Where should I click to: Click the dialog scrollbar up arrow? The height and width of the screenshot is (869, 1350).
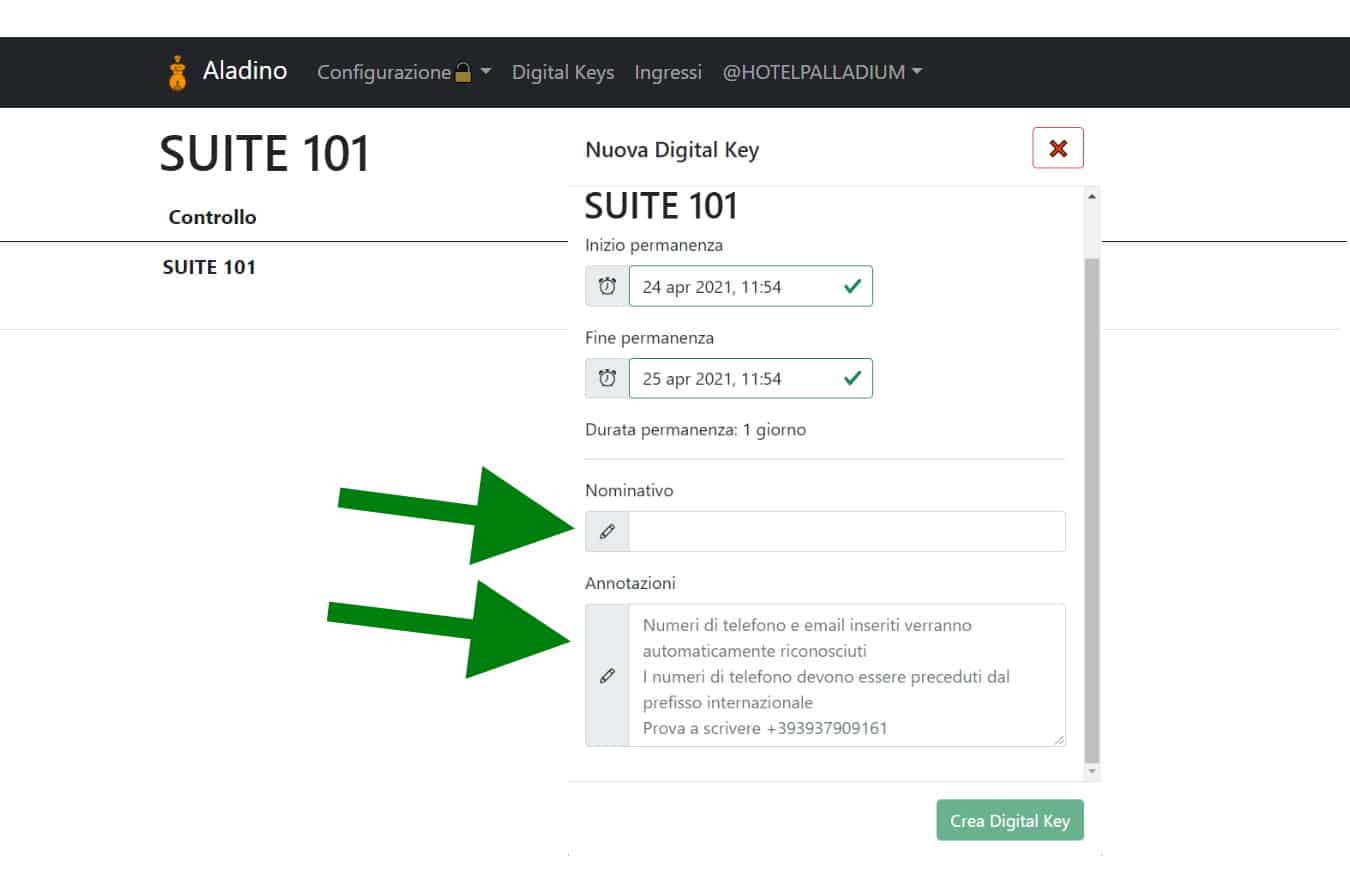click(x=1092, y=196)
